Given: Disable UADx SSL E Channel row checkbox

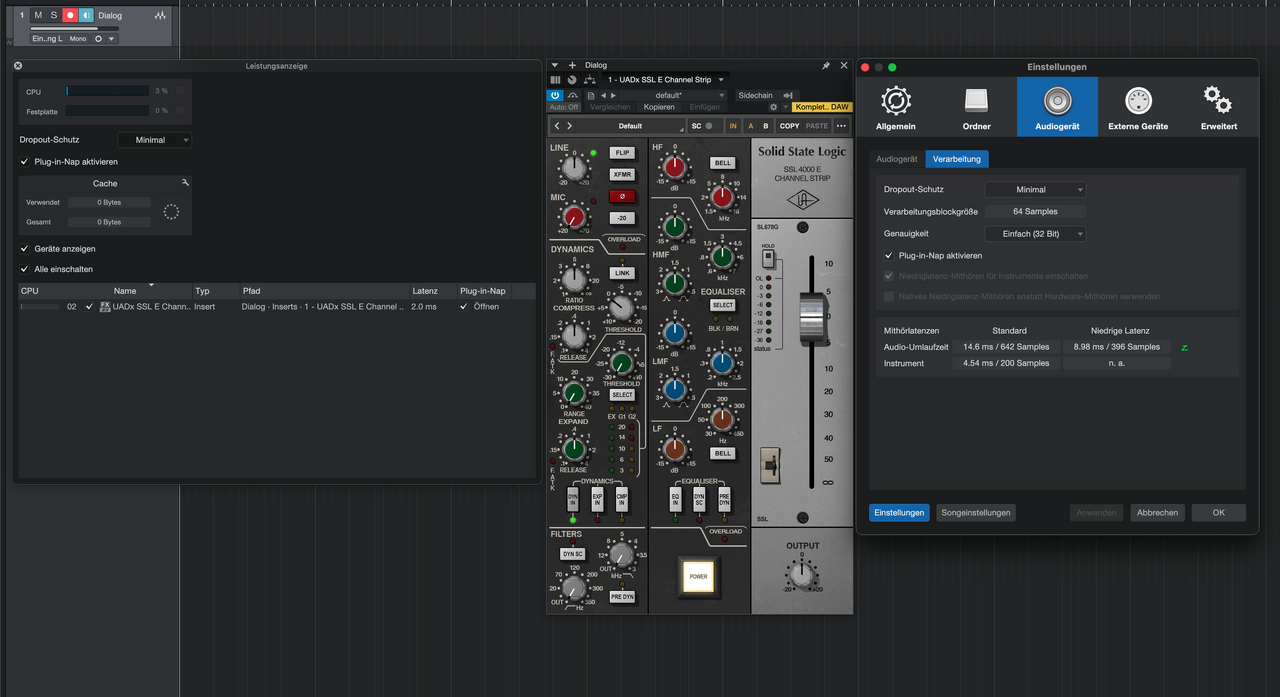Looking at the screenshot, I should pyautogui.click(x=90, y=306).
